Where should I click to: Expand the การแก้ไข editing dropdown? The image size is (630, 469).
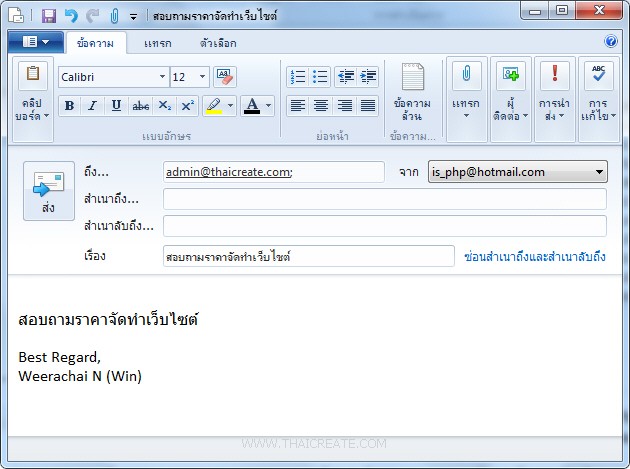614,116
